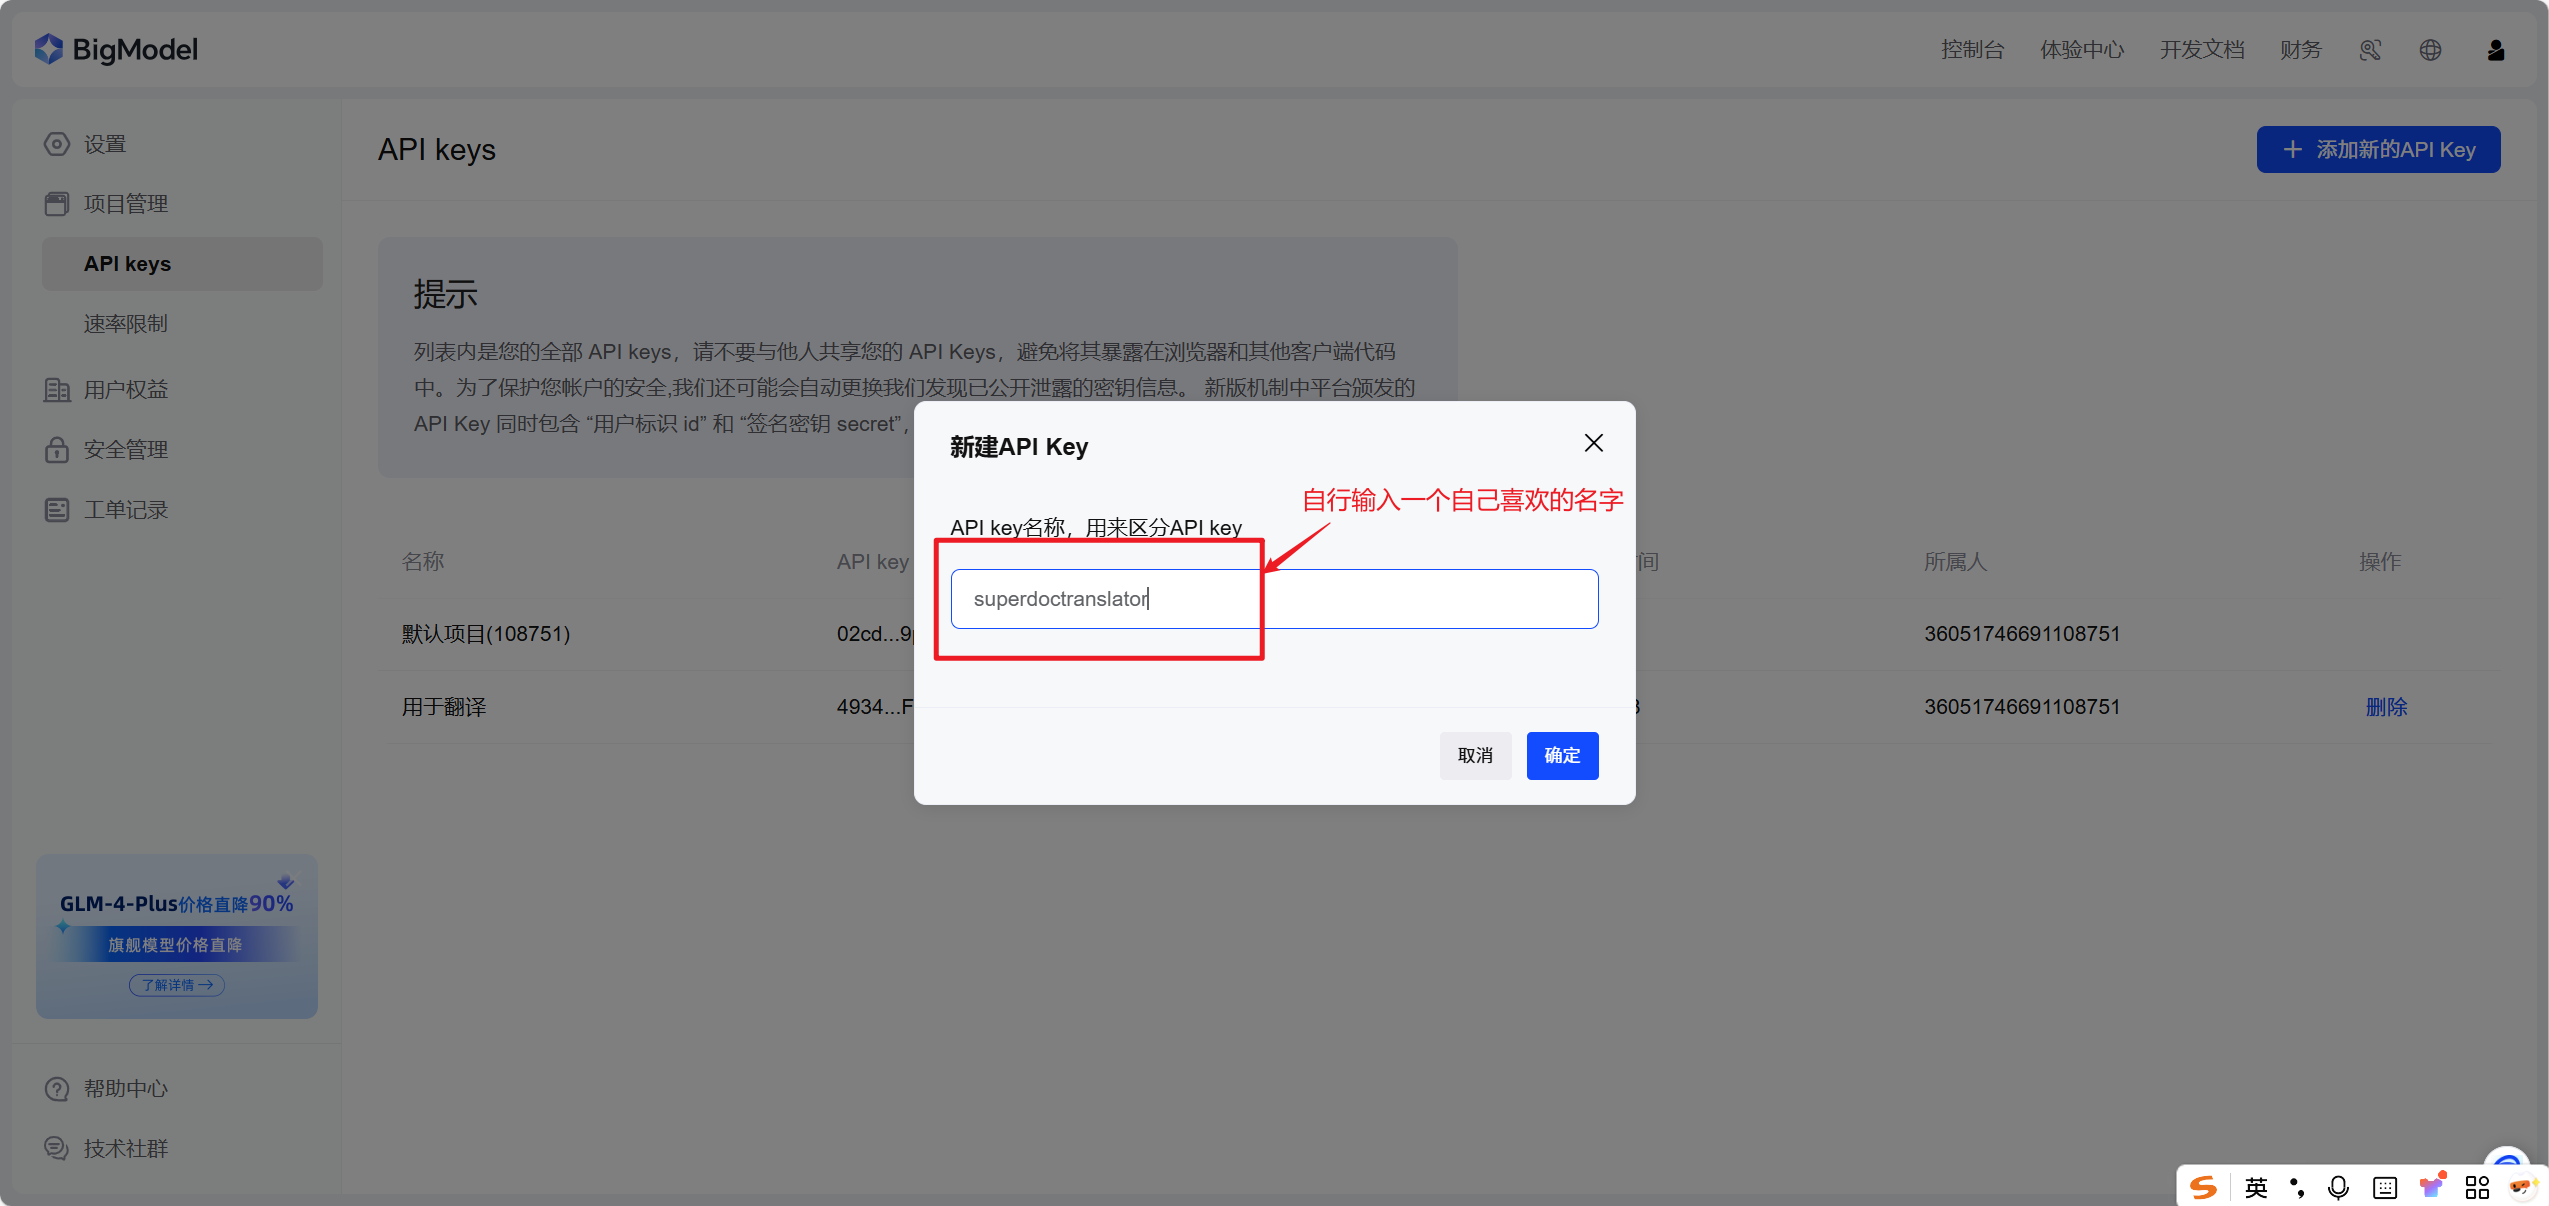The image size is (2549, 1206).
Task: Click the microphone icon in IME toolbar
Action: (x=2338, y=1187)
